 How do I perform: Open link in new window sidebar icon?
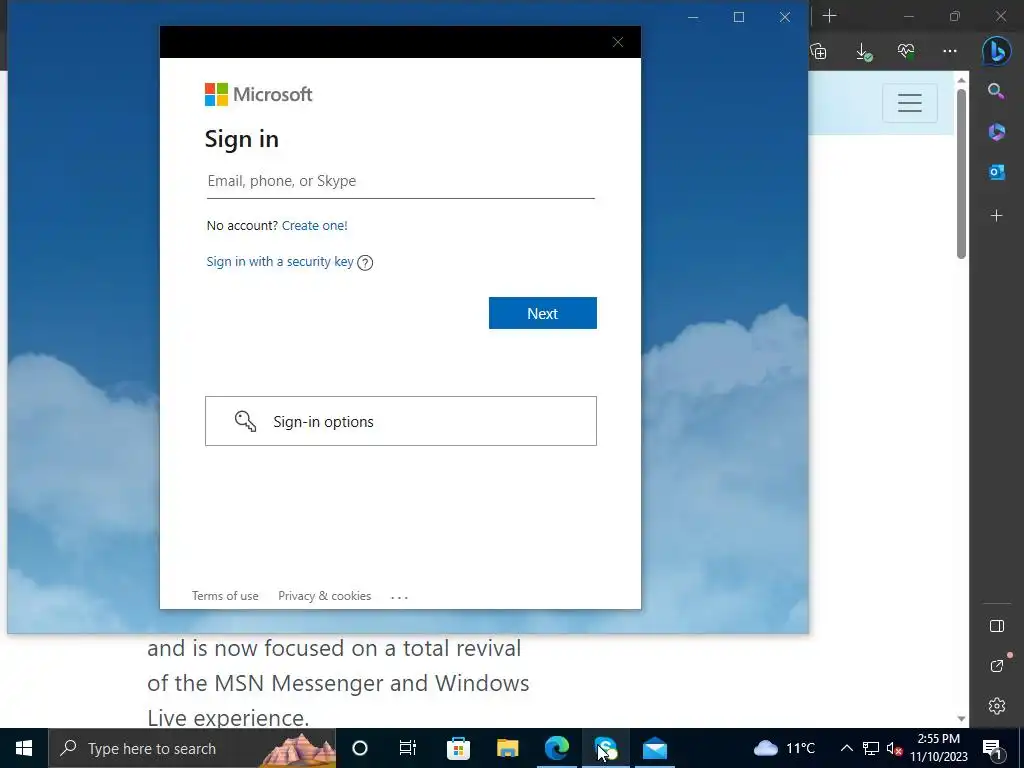(x=997, y=666)
